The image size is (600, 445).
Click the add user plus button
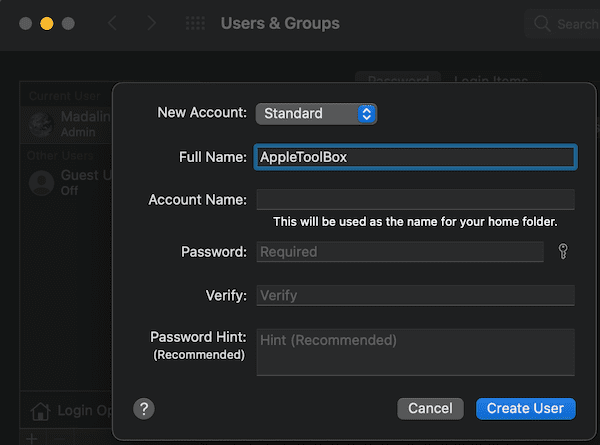click(30, 439)
